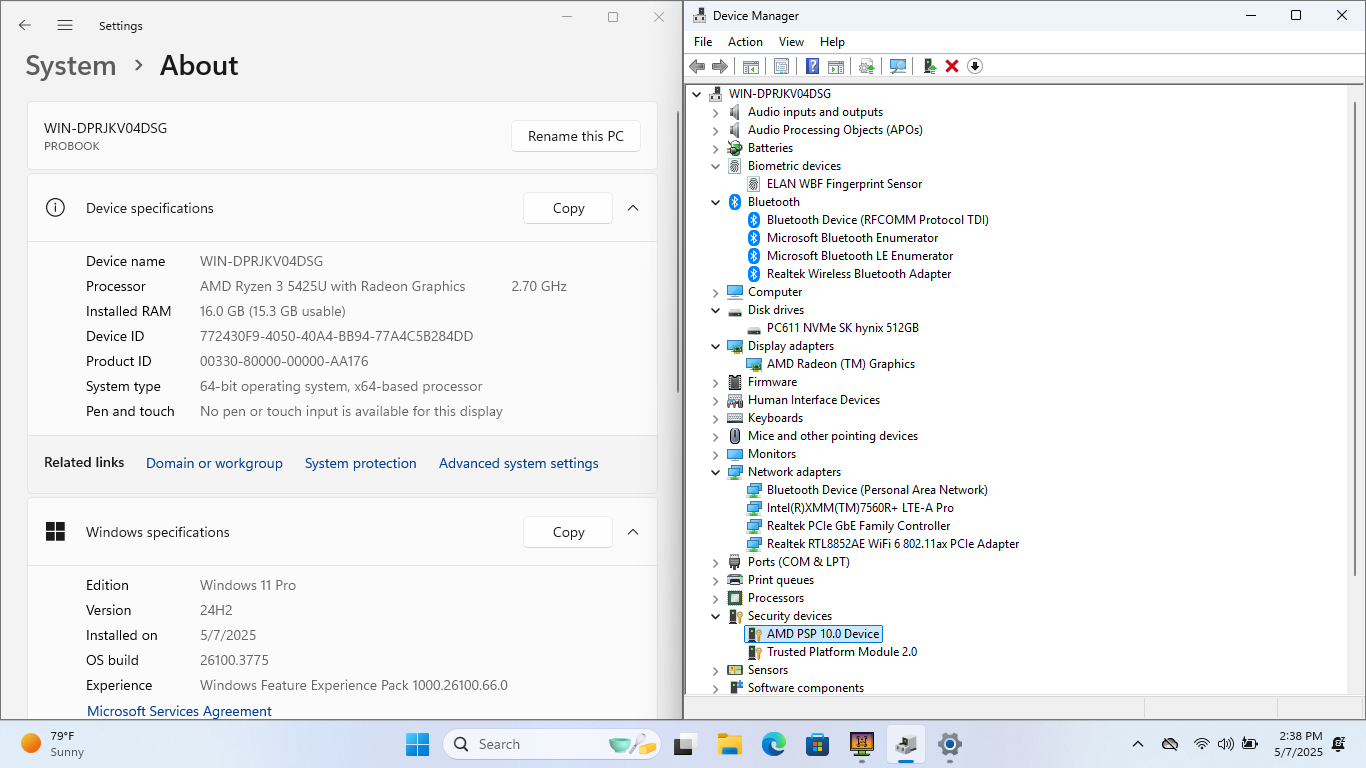Open Microsoft Store from the taskbar
This screenshot has width=1366, height=768.
pyautogui.click(x=817, y=744)
